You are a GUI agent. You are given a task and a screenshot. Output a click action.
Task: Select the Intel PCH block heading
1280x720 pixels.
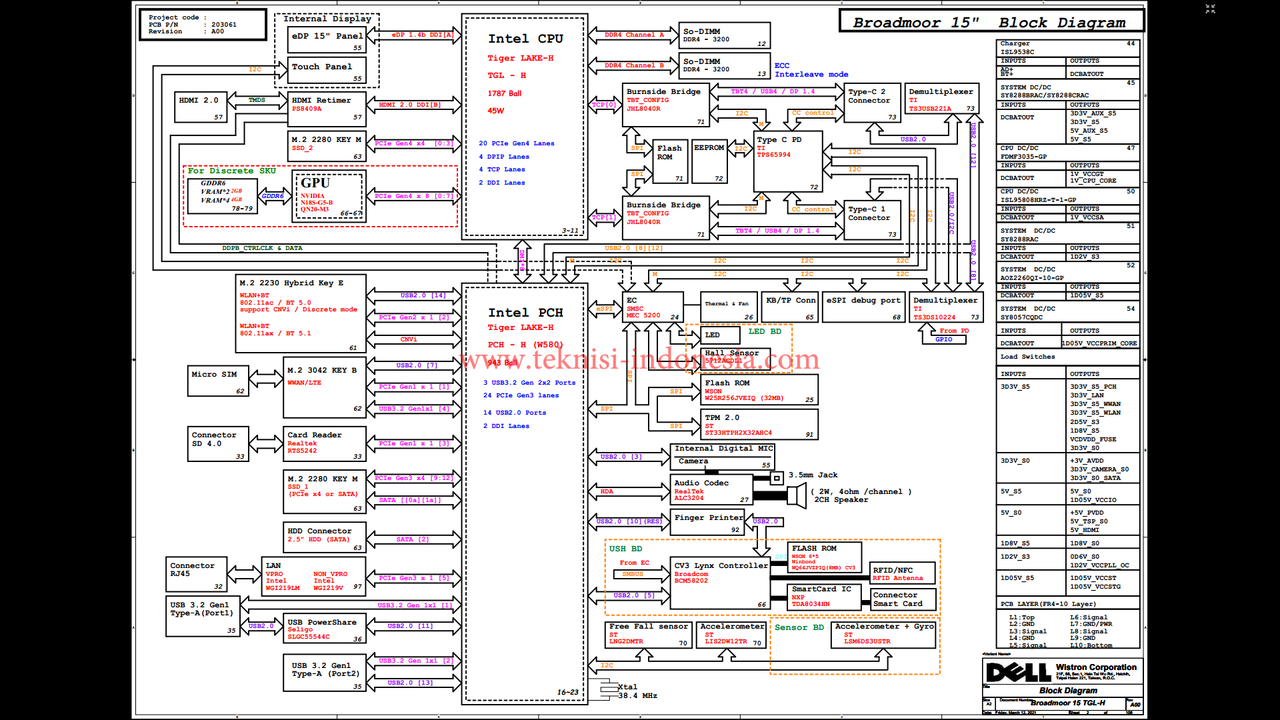tap(525, 313)
